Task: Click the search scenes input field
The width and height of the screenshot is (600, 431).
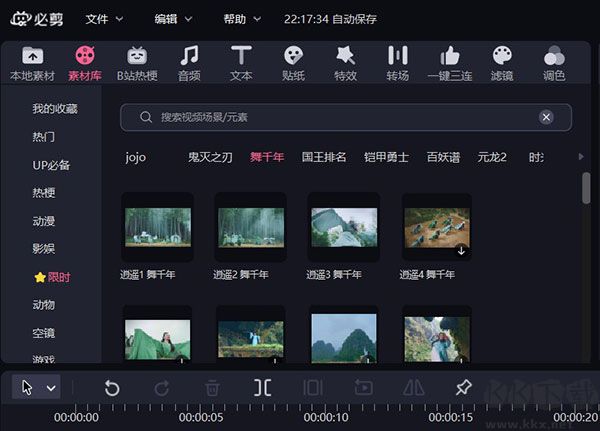Action: [346, 117]
